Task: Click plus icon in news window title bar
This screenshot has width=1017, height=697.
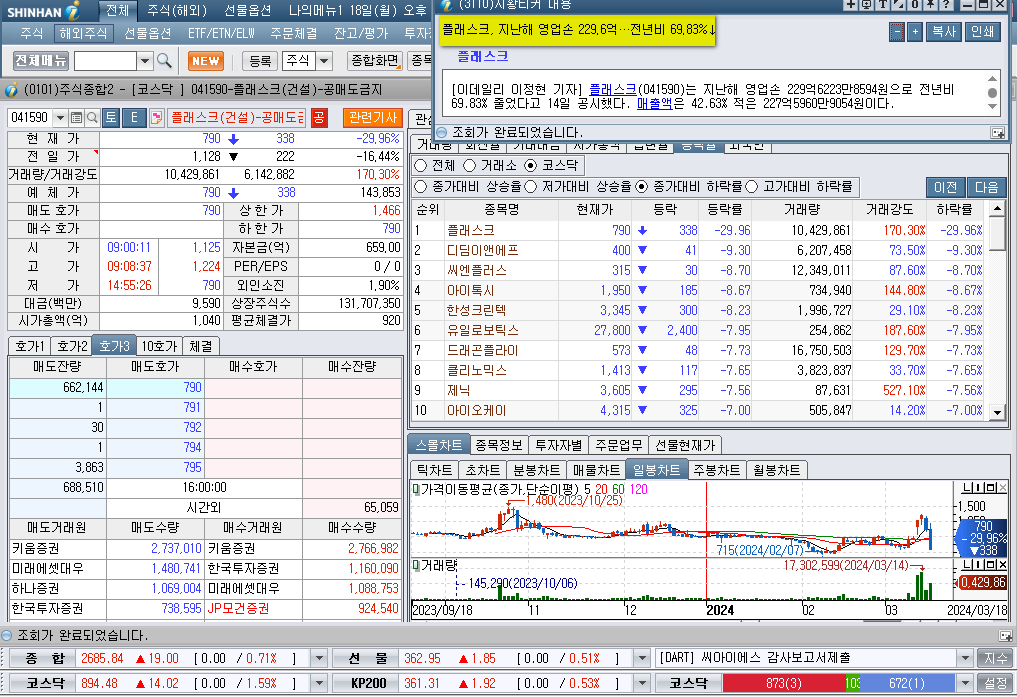Action: click(x=850, y=5)
